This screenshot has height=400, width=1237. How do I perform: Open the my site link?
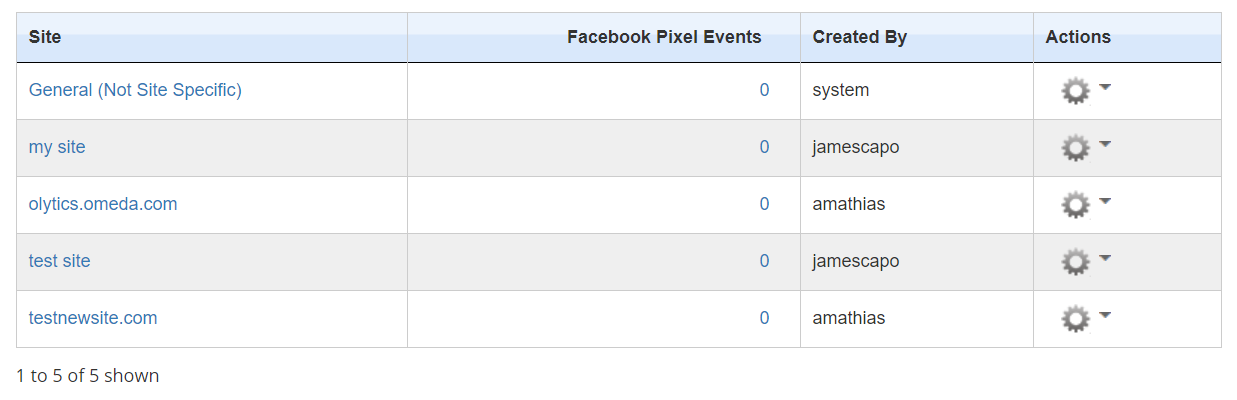[x=57, y=147]
